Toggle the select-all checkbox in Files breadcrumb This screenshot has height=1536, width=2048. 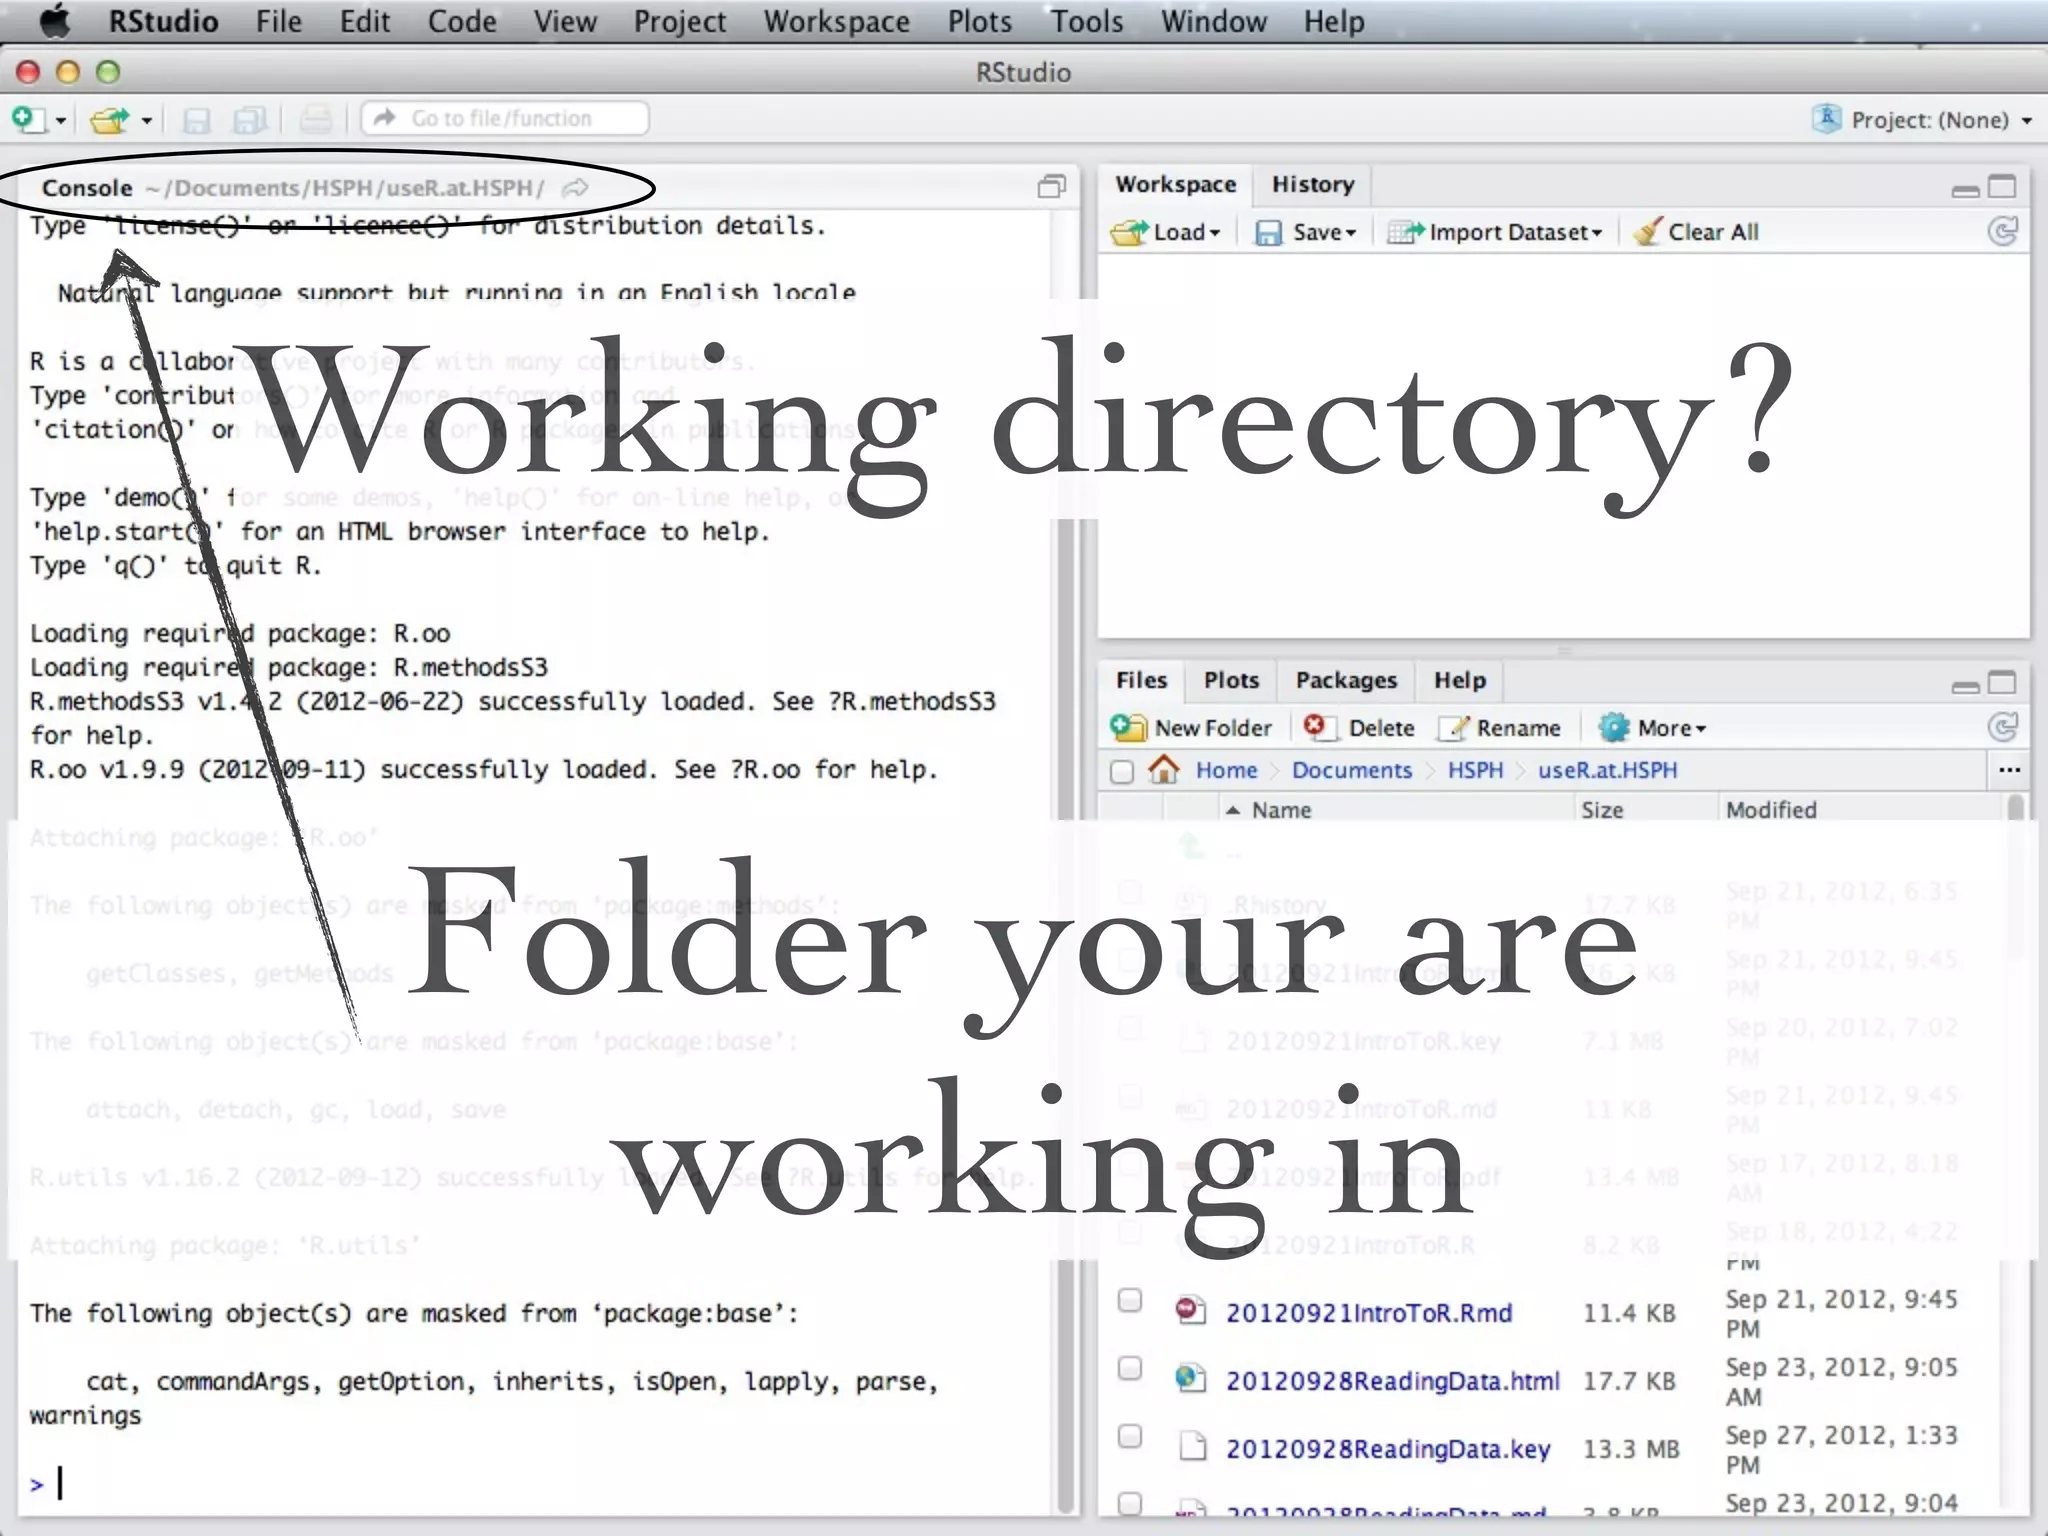(x=1121, y=771)
